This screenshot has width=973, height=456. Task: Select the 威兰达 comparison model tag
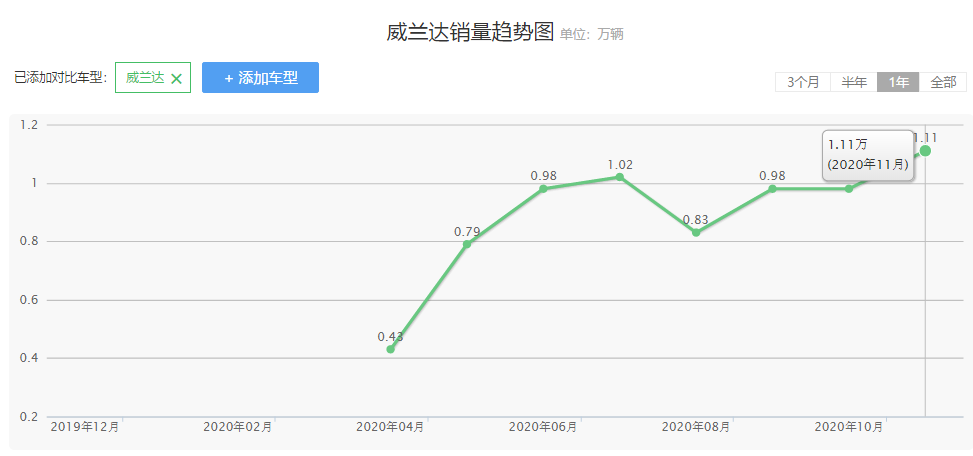point(153,78)
